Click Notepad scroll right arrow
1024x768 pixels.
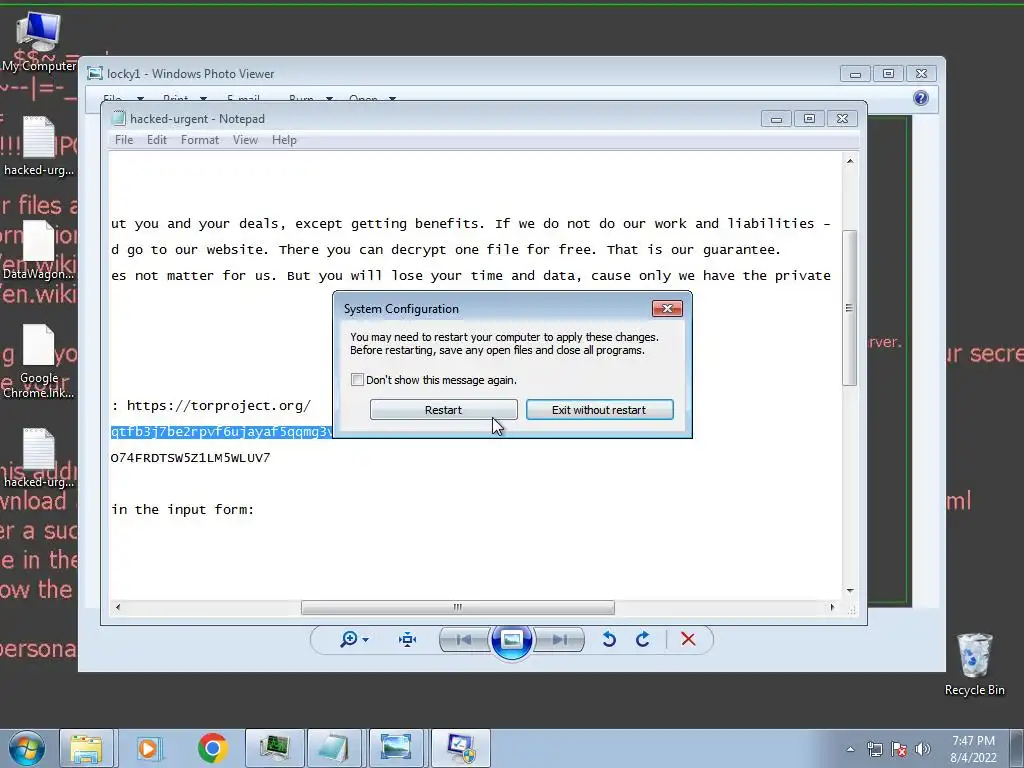click(x=832, y=607)
